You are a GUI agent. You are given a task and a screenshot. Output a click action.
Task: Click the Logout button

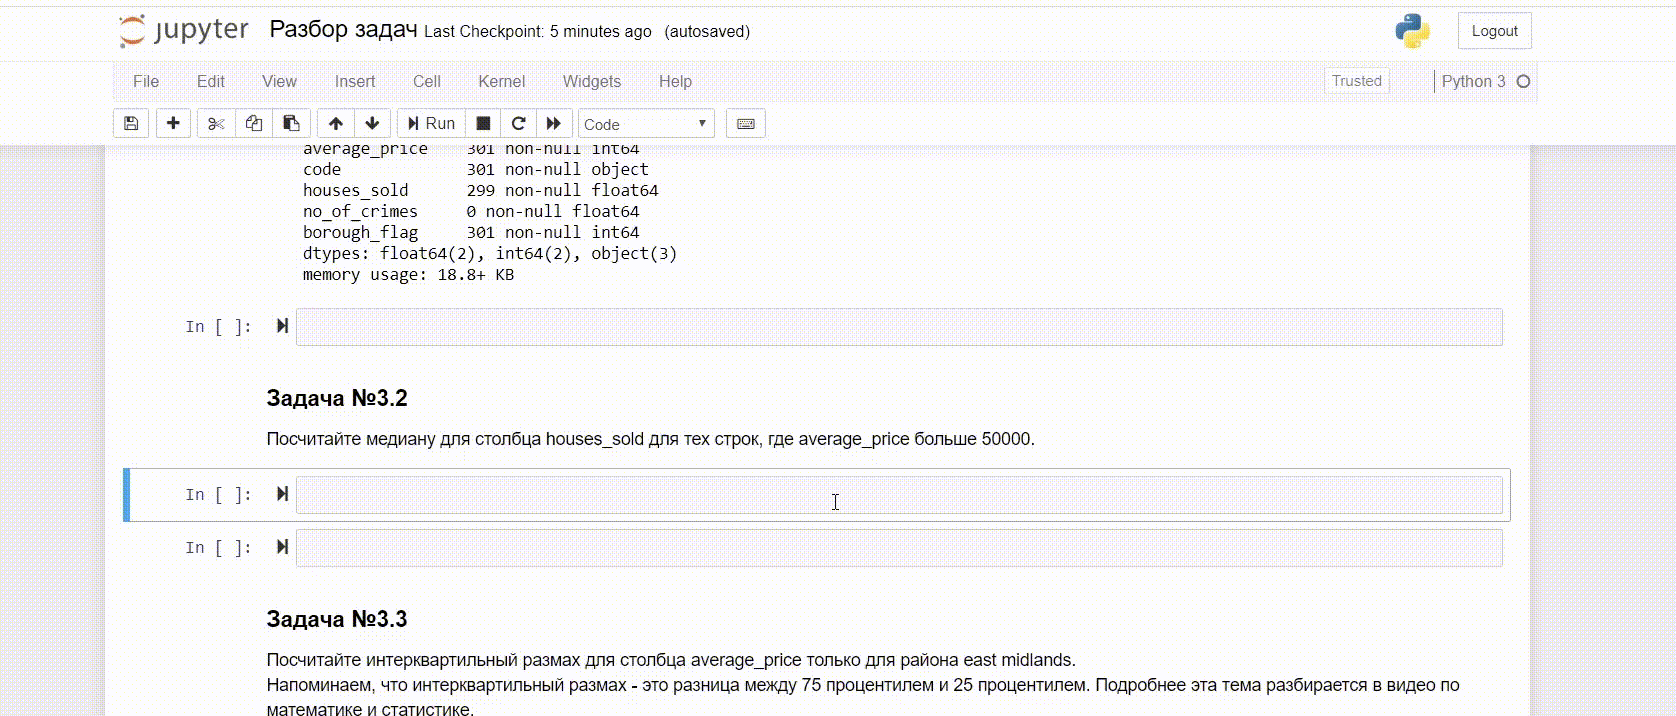(1494, 31)
